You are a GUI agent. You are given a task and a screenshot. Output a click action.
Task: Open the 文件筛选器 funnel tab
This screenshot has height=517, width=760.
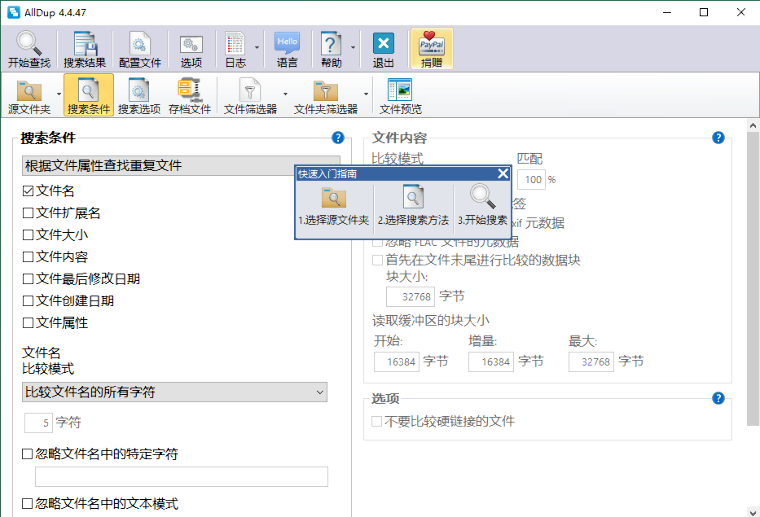pyautogui.click(x=250, y=95)
